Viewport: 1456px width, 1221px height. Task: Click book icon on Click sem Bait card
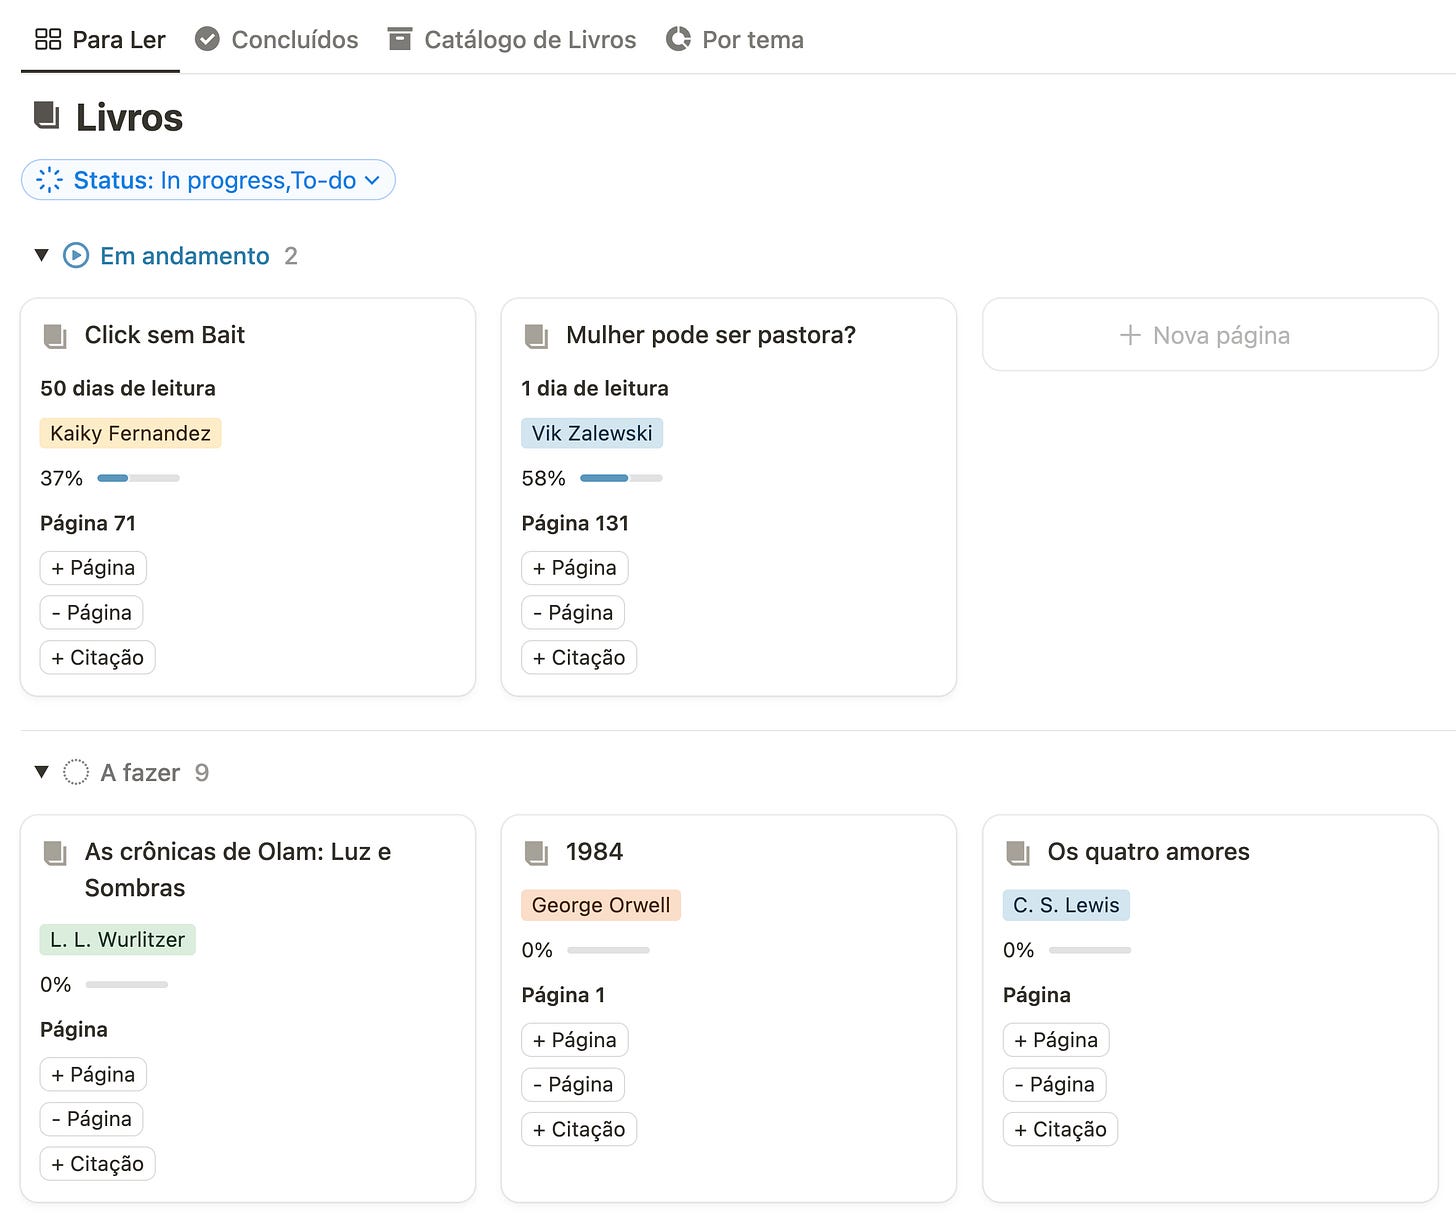pyautogui.click(x=55, y=336)
